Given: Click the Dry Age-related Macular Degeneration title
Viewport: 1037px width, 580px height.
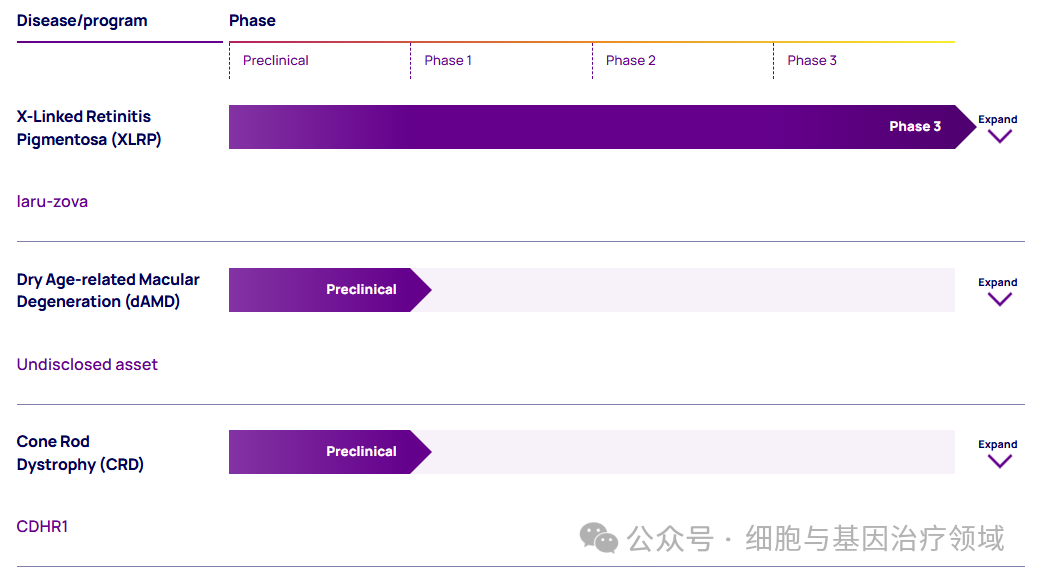Looking at the screenshot, I should [x=108, y=290].
